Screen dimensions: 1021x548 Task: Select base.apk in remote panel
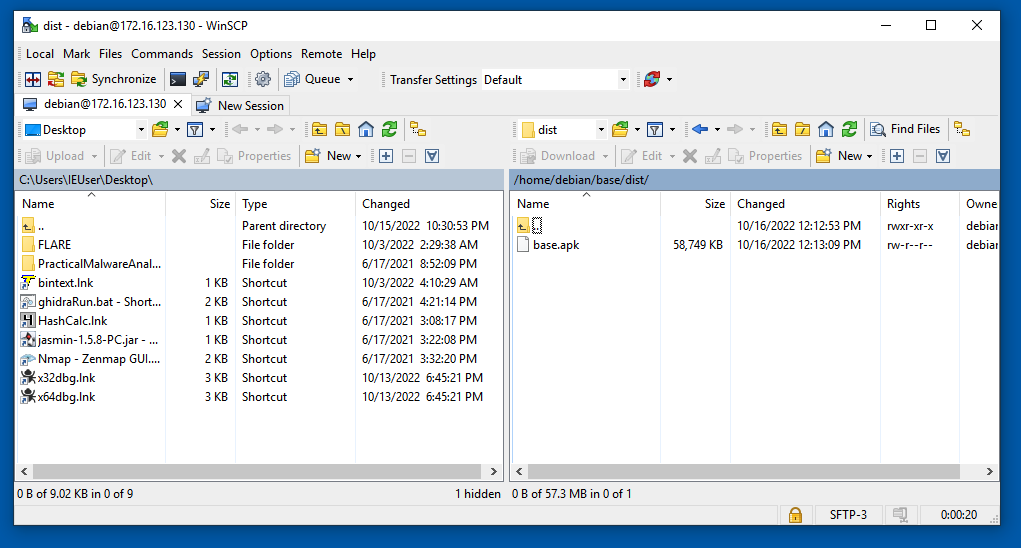coord(556,245)
